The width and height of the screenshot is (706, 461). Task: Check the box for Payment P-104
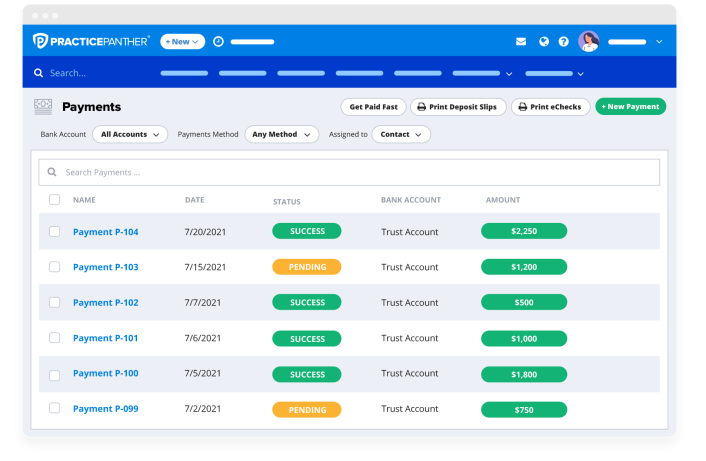click(x=54, y=232)
